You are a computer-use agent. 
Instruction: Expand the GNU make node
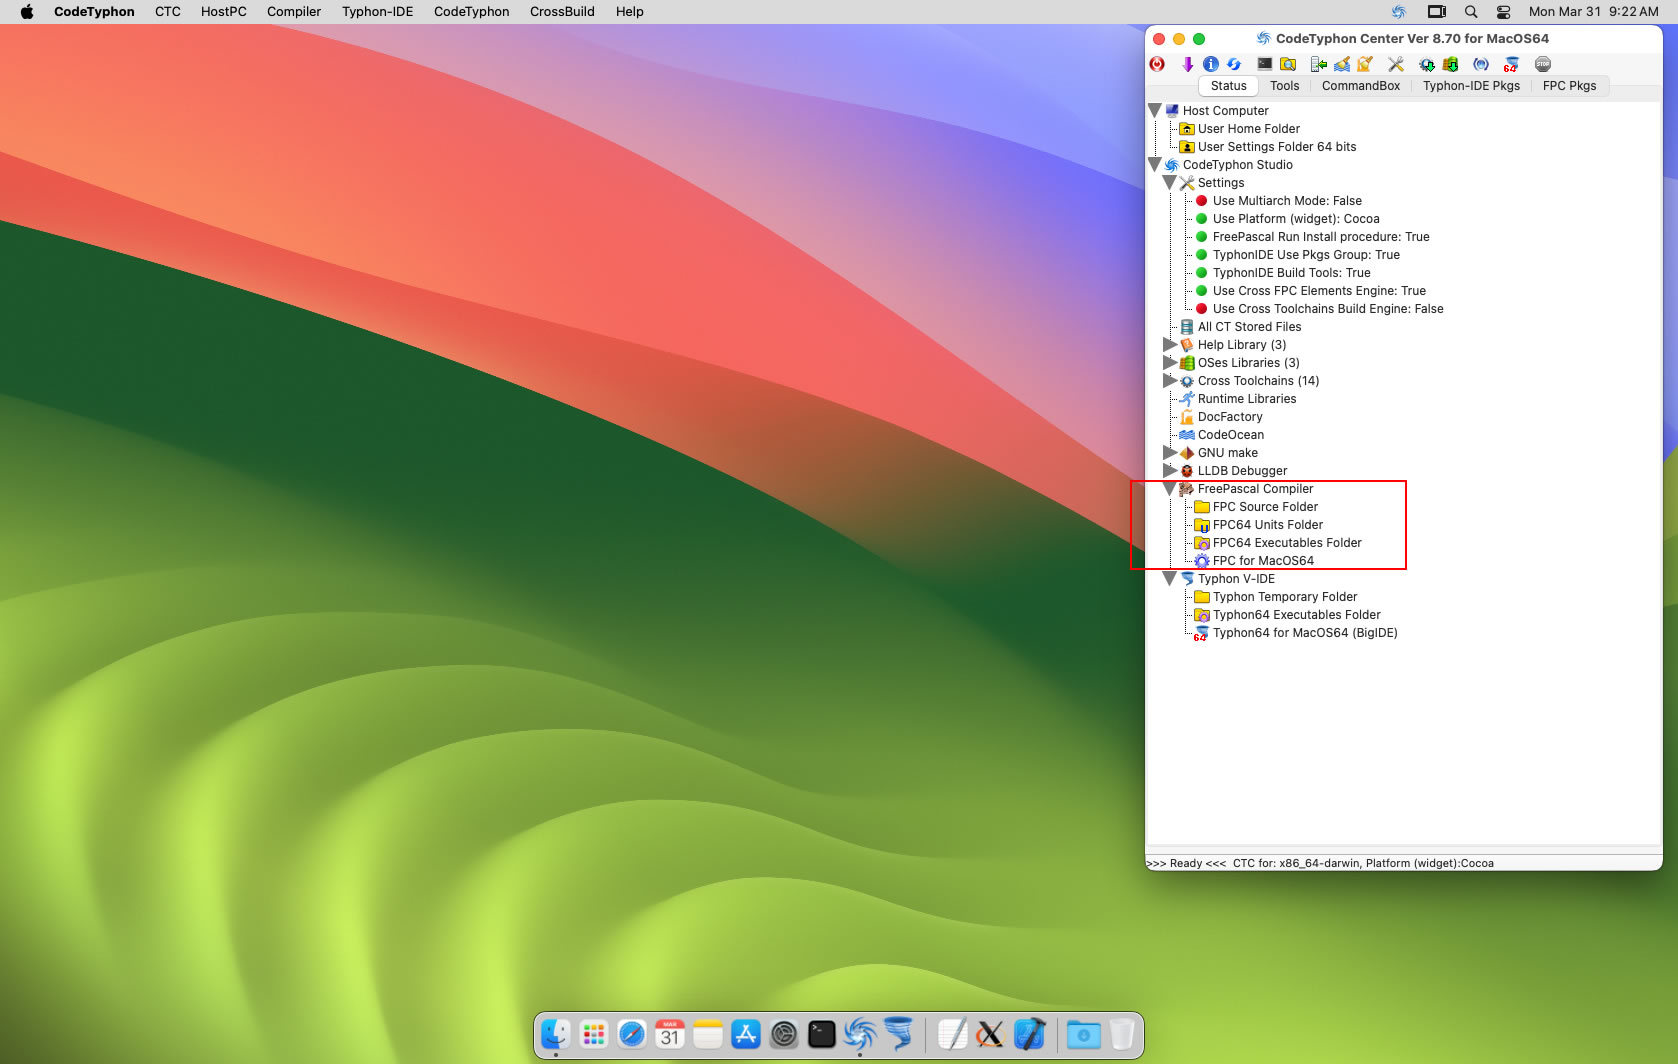pyautogui.click(x=1170, y=452)
